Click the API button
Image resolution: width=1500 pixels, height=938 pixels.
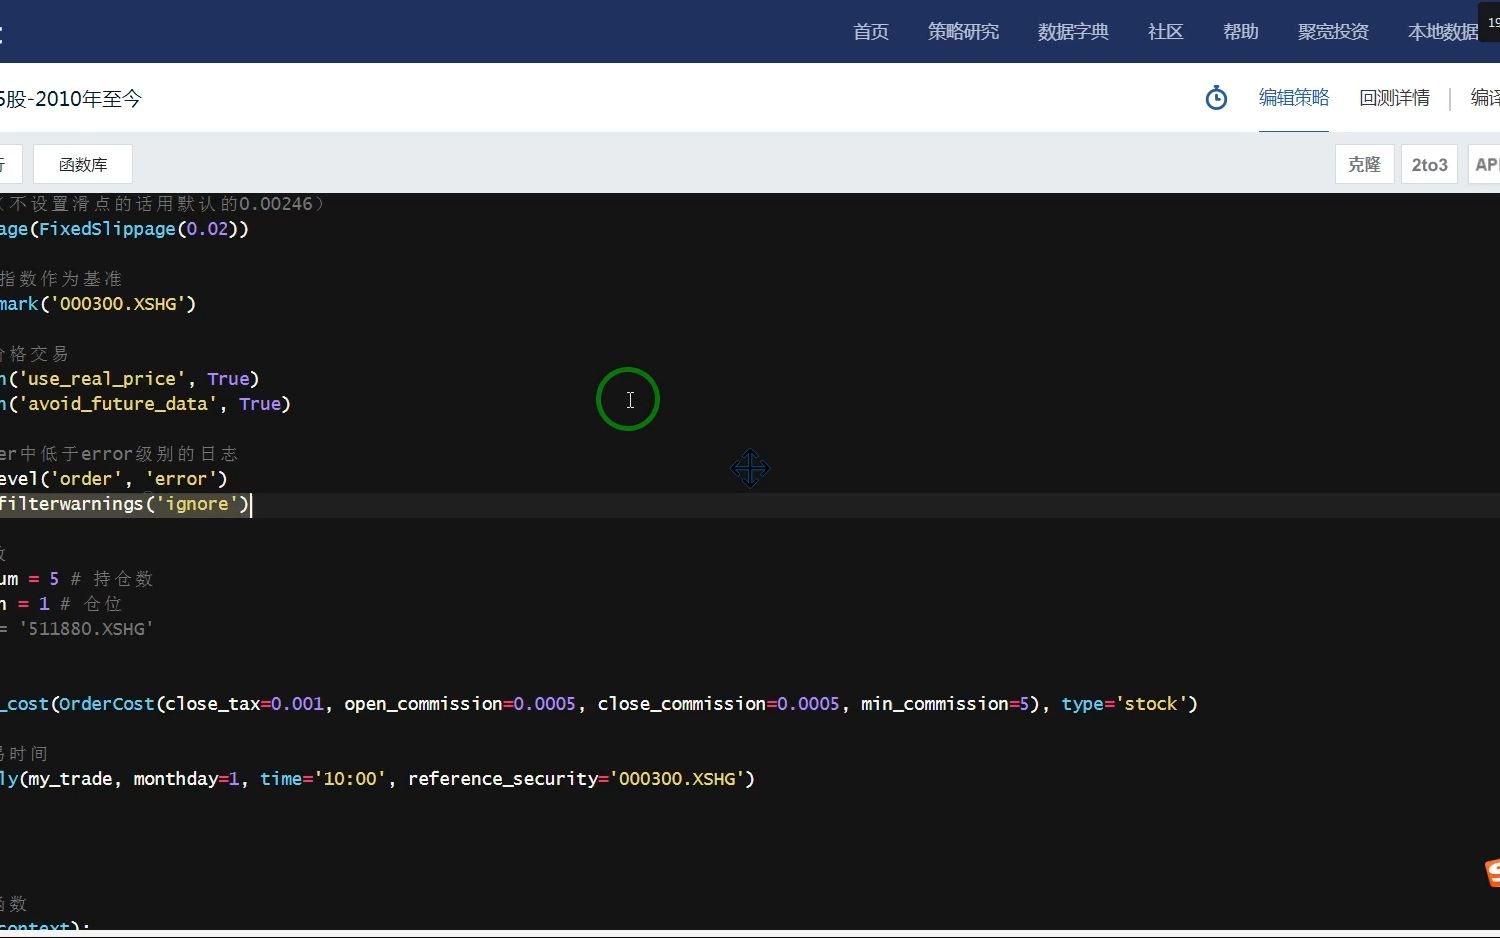1486,164
